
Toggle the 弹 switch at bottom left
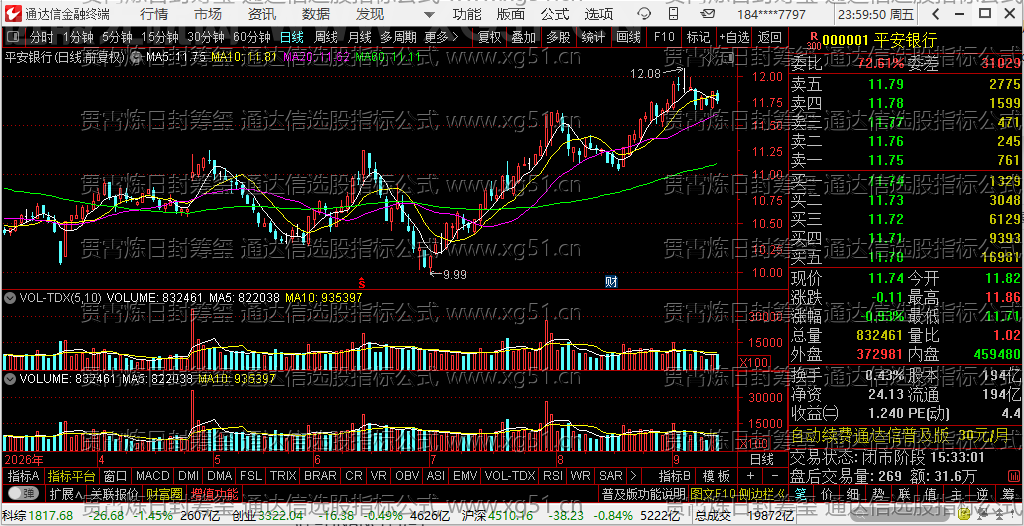(x=23, y=493)
